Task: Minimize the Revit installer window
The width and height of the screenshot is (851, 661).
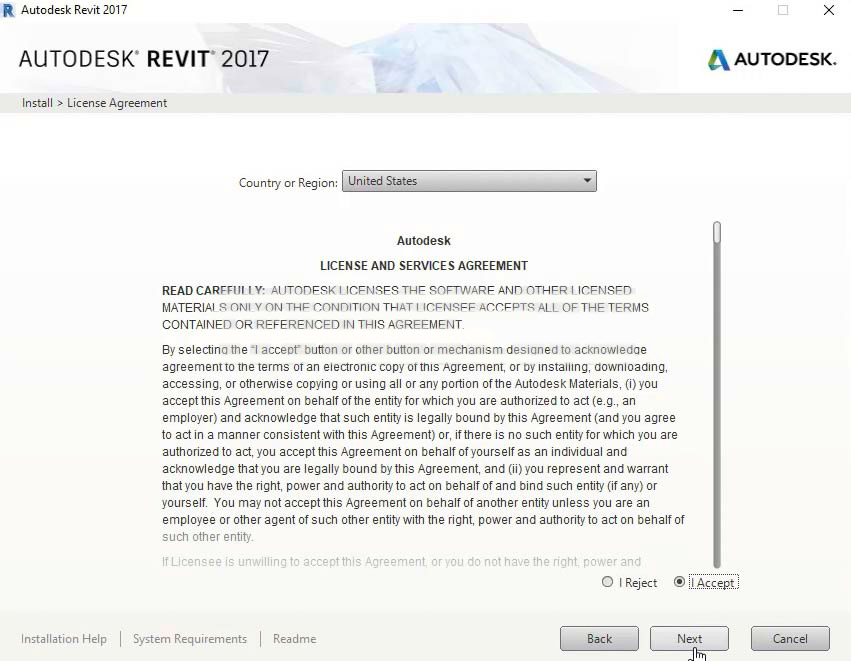Action: 738,10
